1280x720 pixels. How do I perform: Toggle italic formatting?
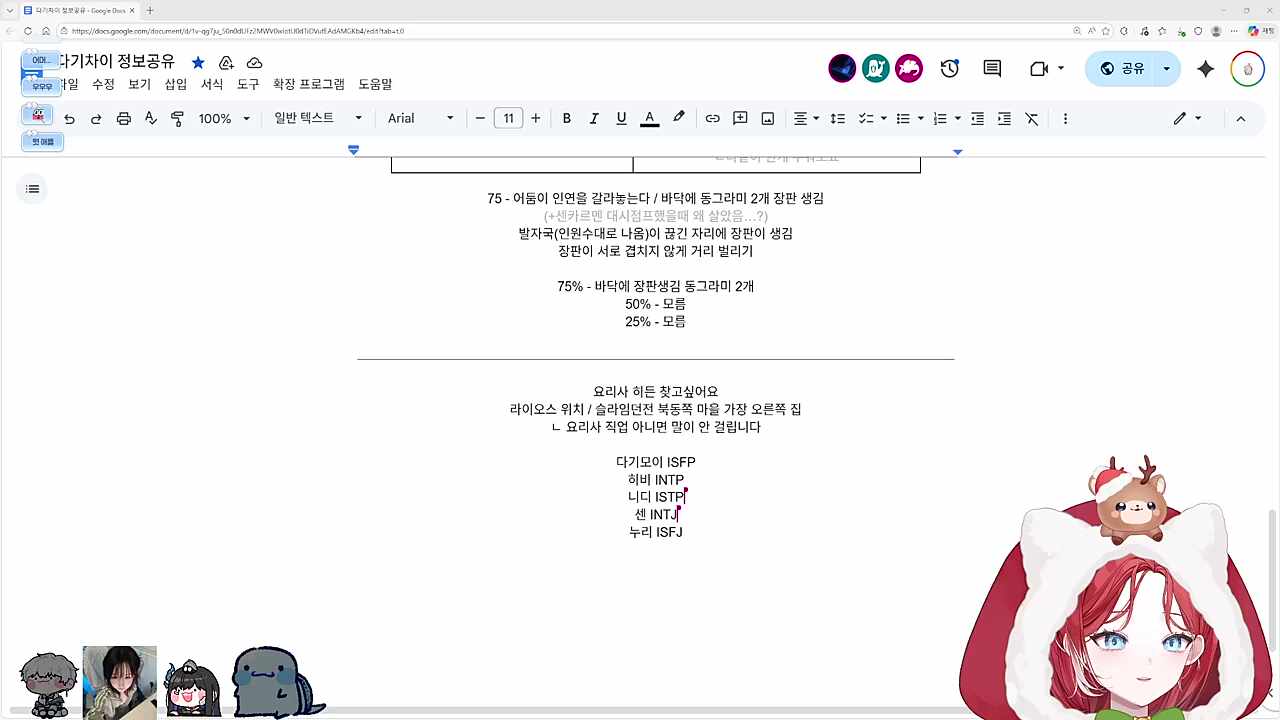click(x=594, y=118)
